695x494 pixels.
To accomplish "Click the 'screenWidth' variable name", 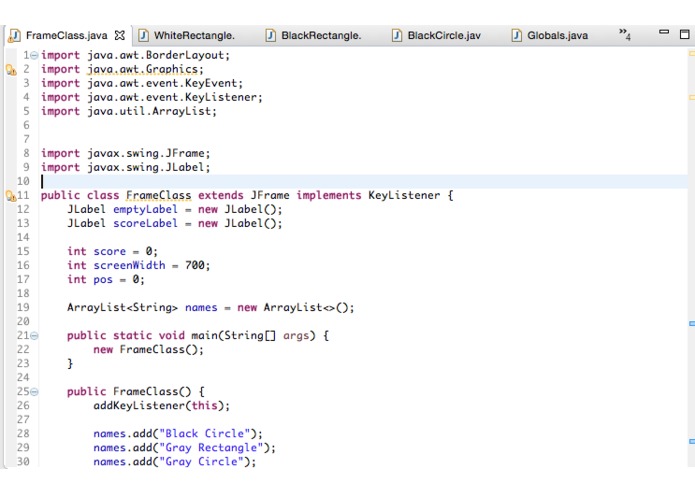I will 129,265.
